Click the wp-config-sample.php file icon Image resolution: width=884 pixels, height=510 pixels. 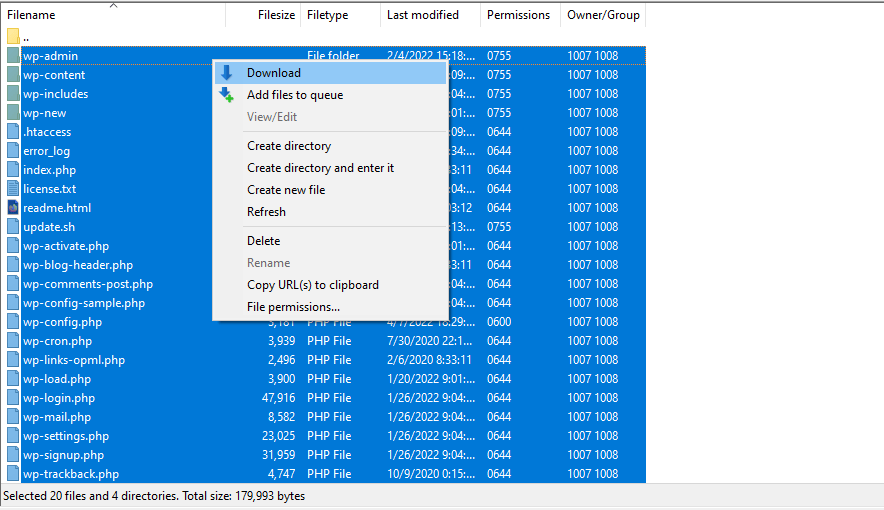[x=14, y=303]
